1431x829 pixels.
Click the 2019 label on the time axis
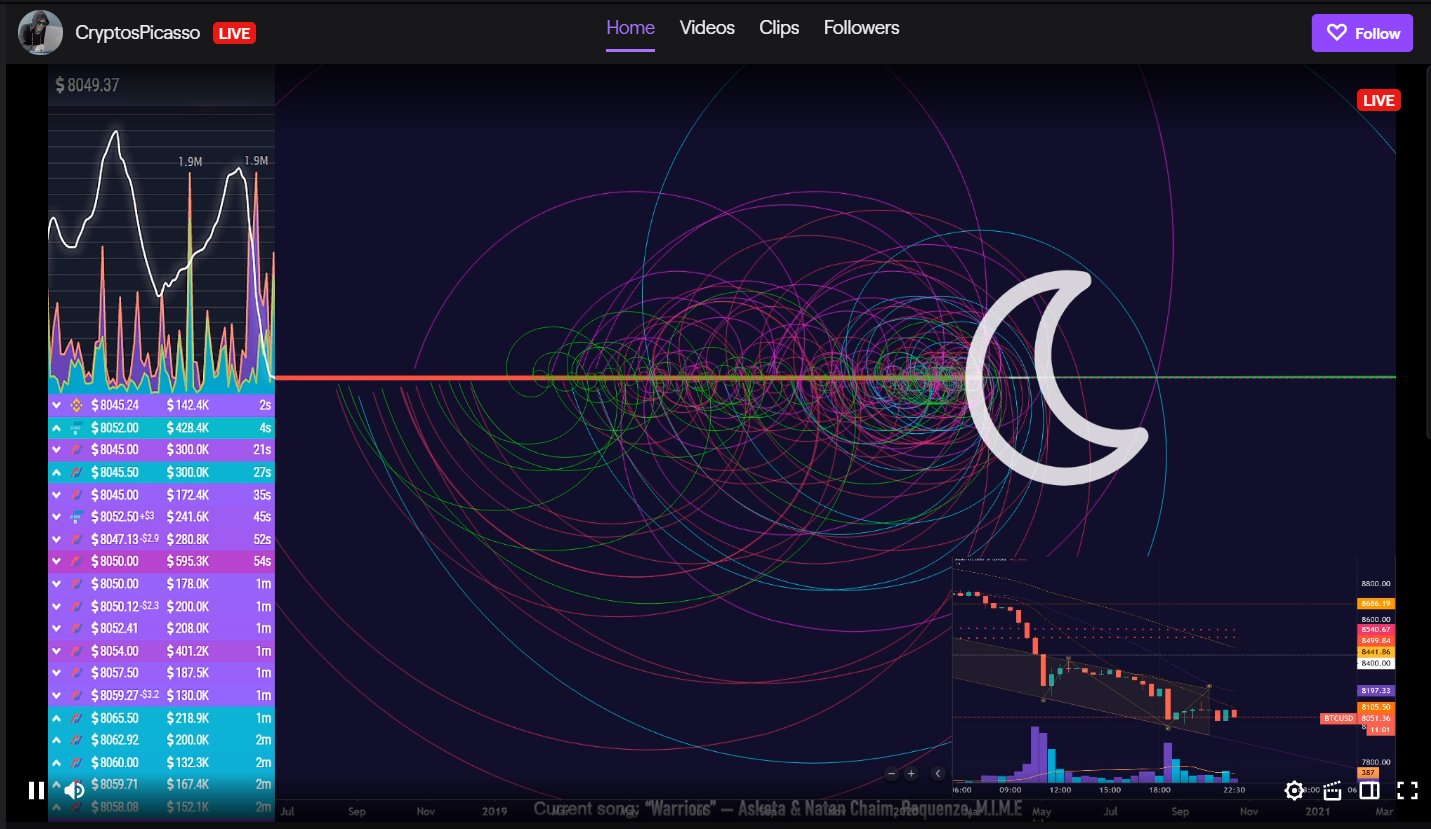(494, 812)
